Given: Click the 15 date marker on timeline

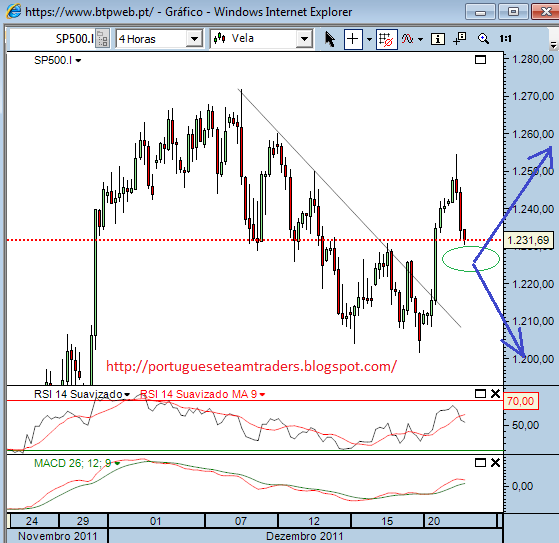Looking at the screenshot, I should (387, 521).
